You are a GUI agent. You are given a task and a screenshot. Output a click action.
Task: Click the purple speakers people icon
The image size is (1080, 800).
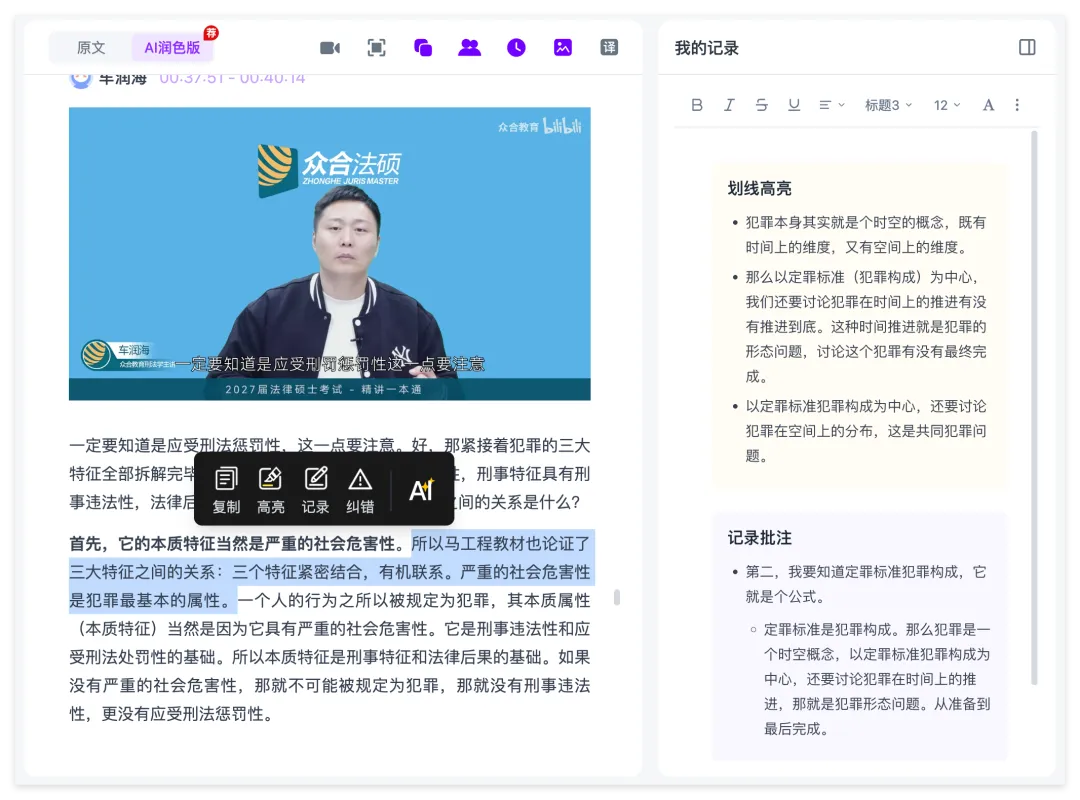point(470,48)
